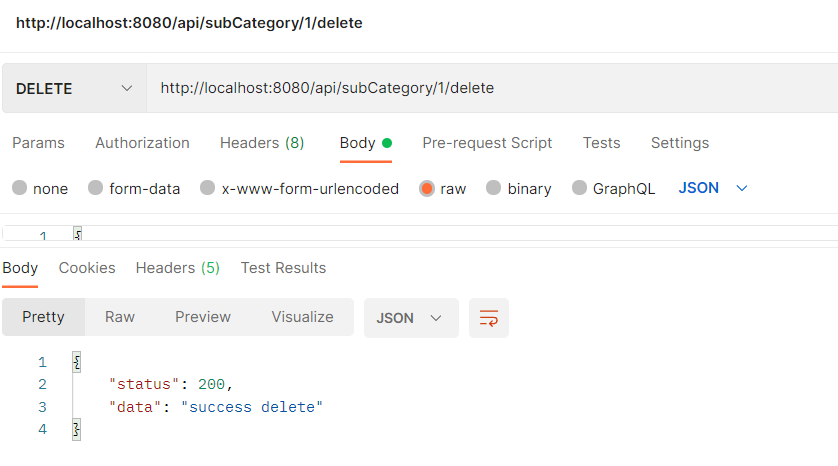Viewport: 838px width, 466px height.
Task: Open the request Headers (8) tab
Action: click(x=262, y=143)
